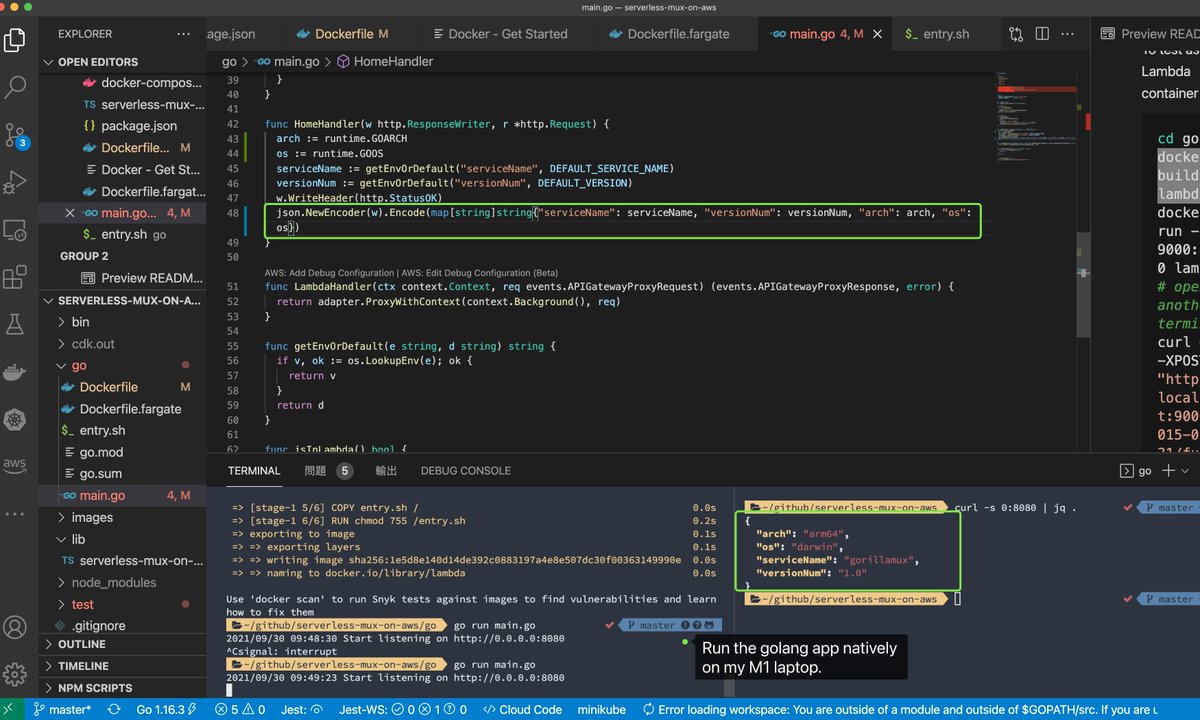Switch to the Dockerfile.fargate tab
The image size is (1200, 720).
point(677,34)
